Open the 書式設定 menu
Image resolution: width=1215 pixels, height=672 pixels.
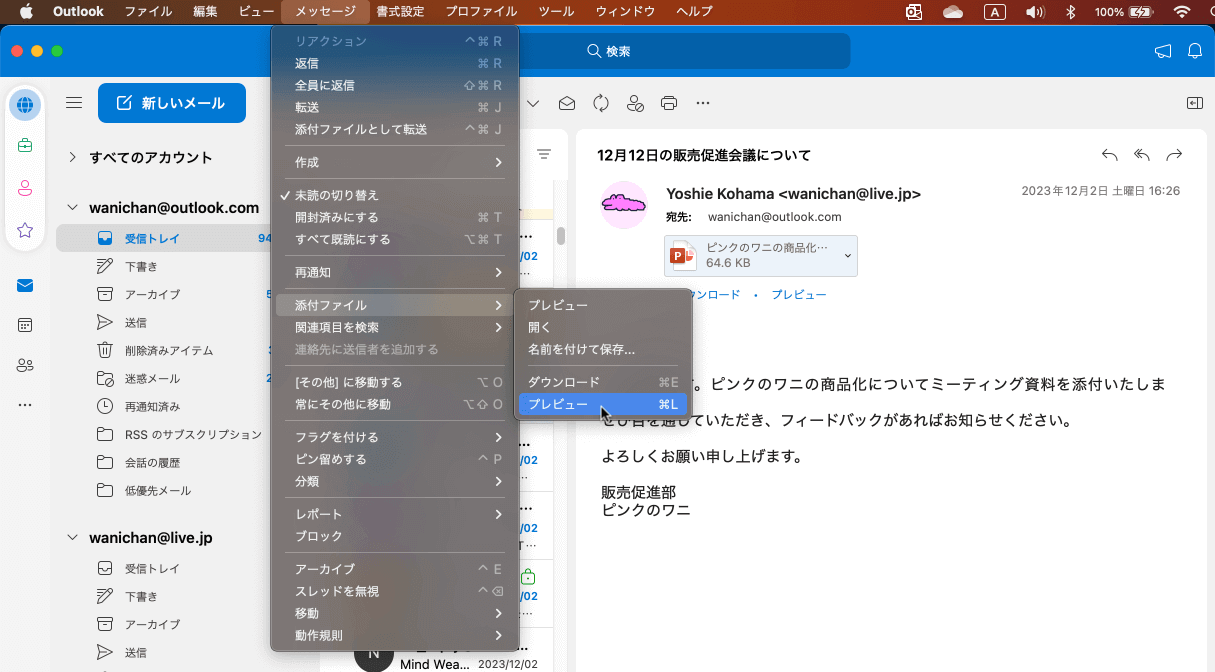pos(400,12)
